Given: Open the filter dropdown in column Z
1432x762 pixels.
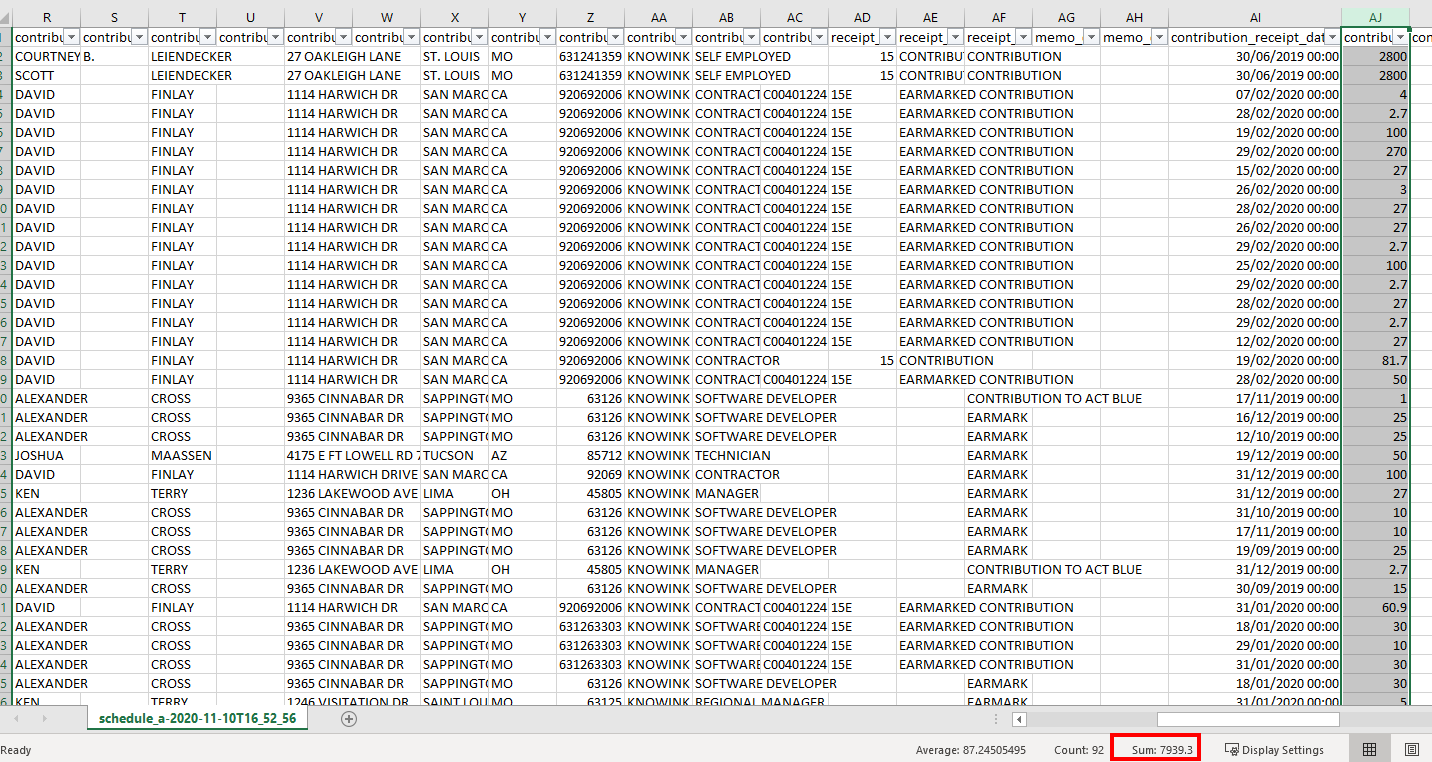Looking at the screenshot, I should 615,37.
